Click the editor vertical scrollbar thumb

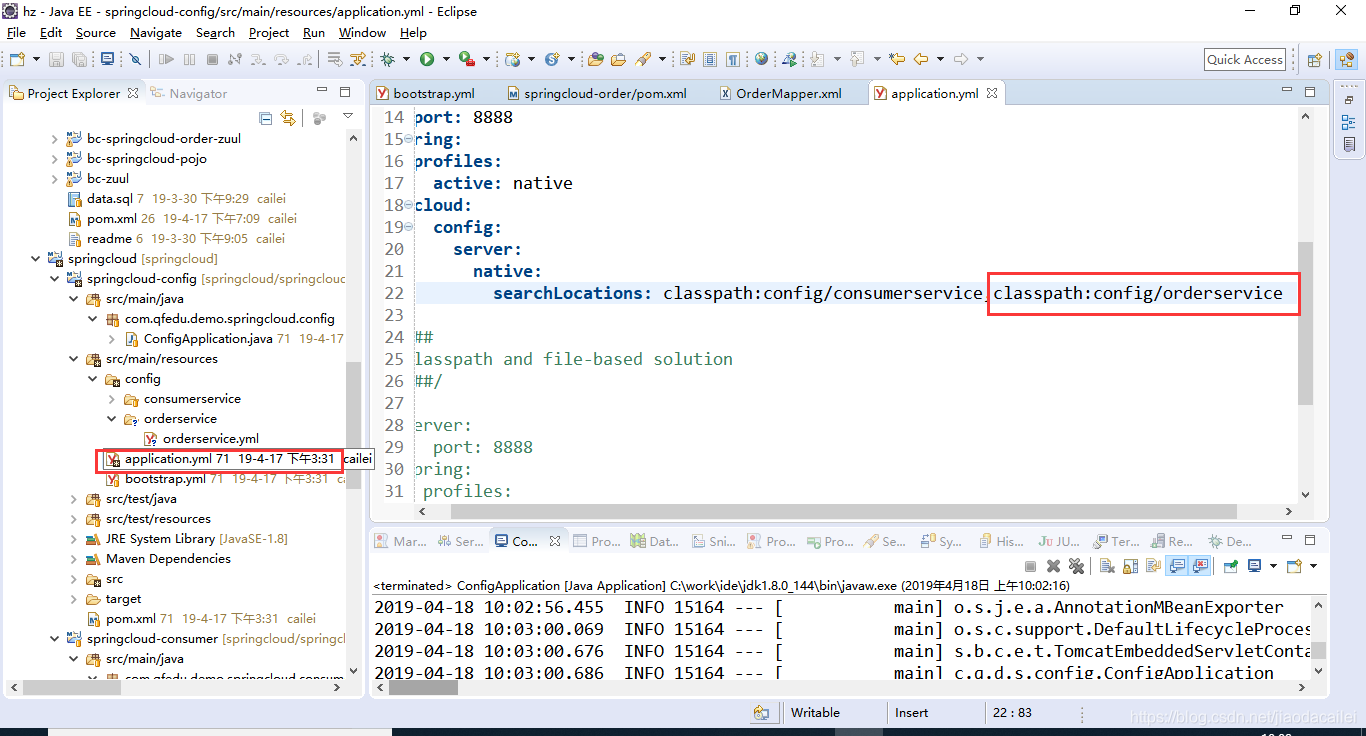point(1305,322)
